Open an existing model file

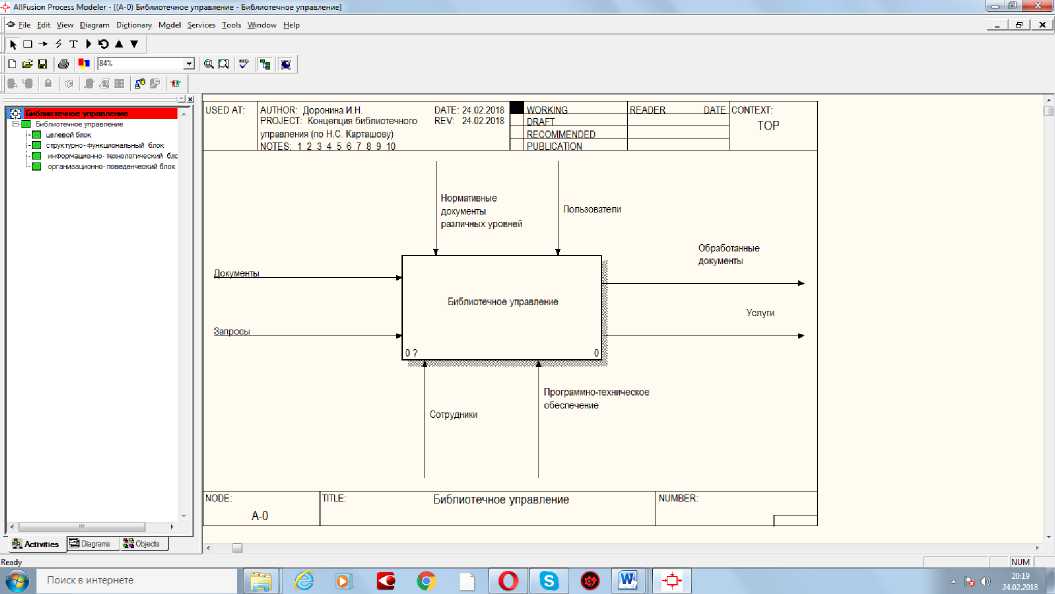[x=27, y=64]
